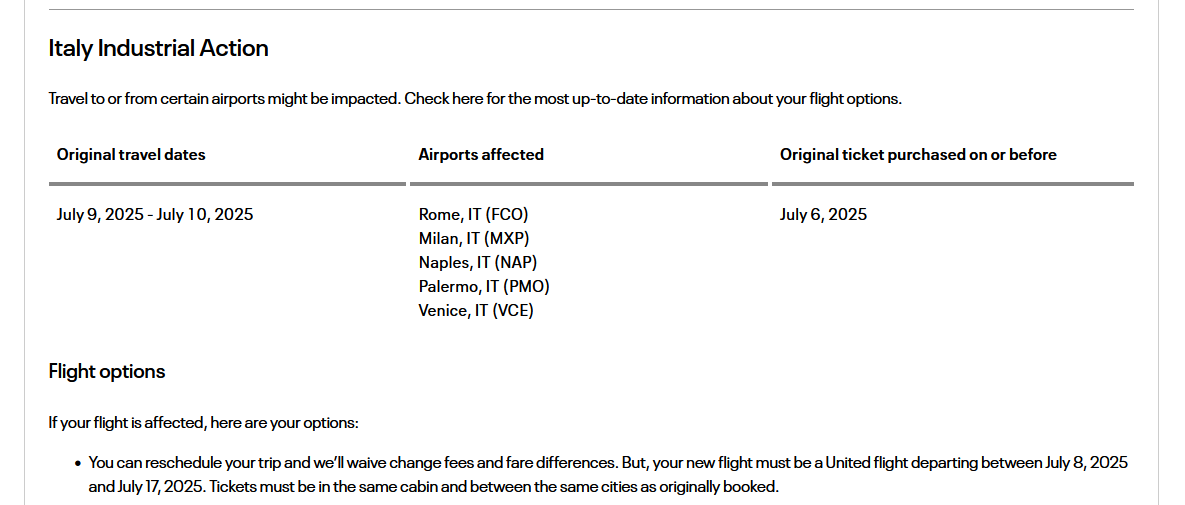Click the line starting 'and July 17, 2025'
1185x505 pixels.
point(433,487)
